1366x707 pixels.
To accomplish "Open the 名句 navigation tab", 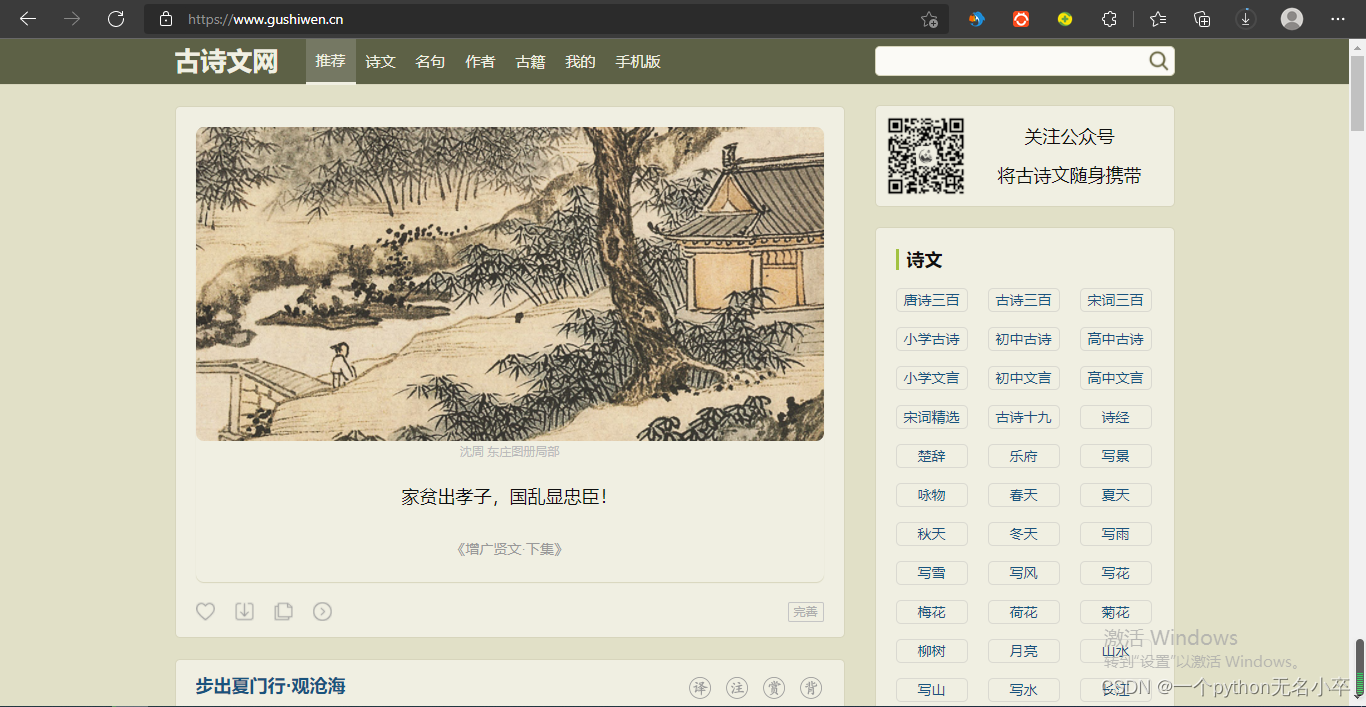I will pyautogui.click(x=430, y=61).
